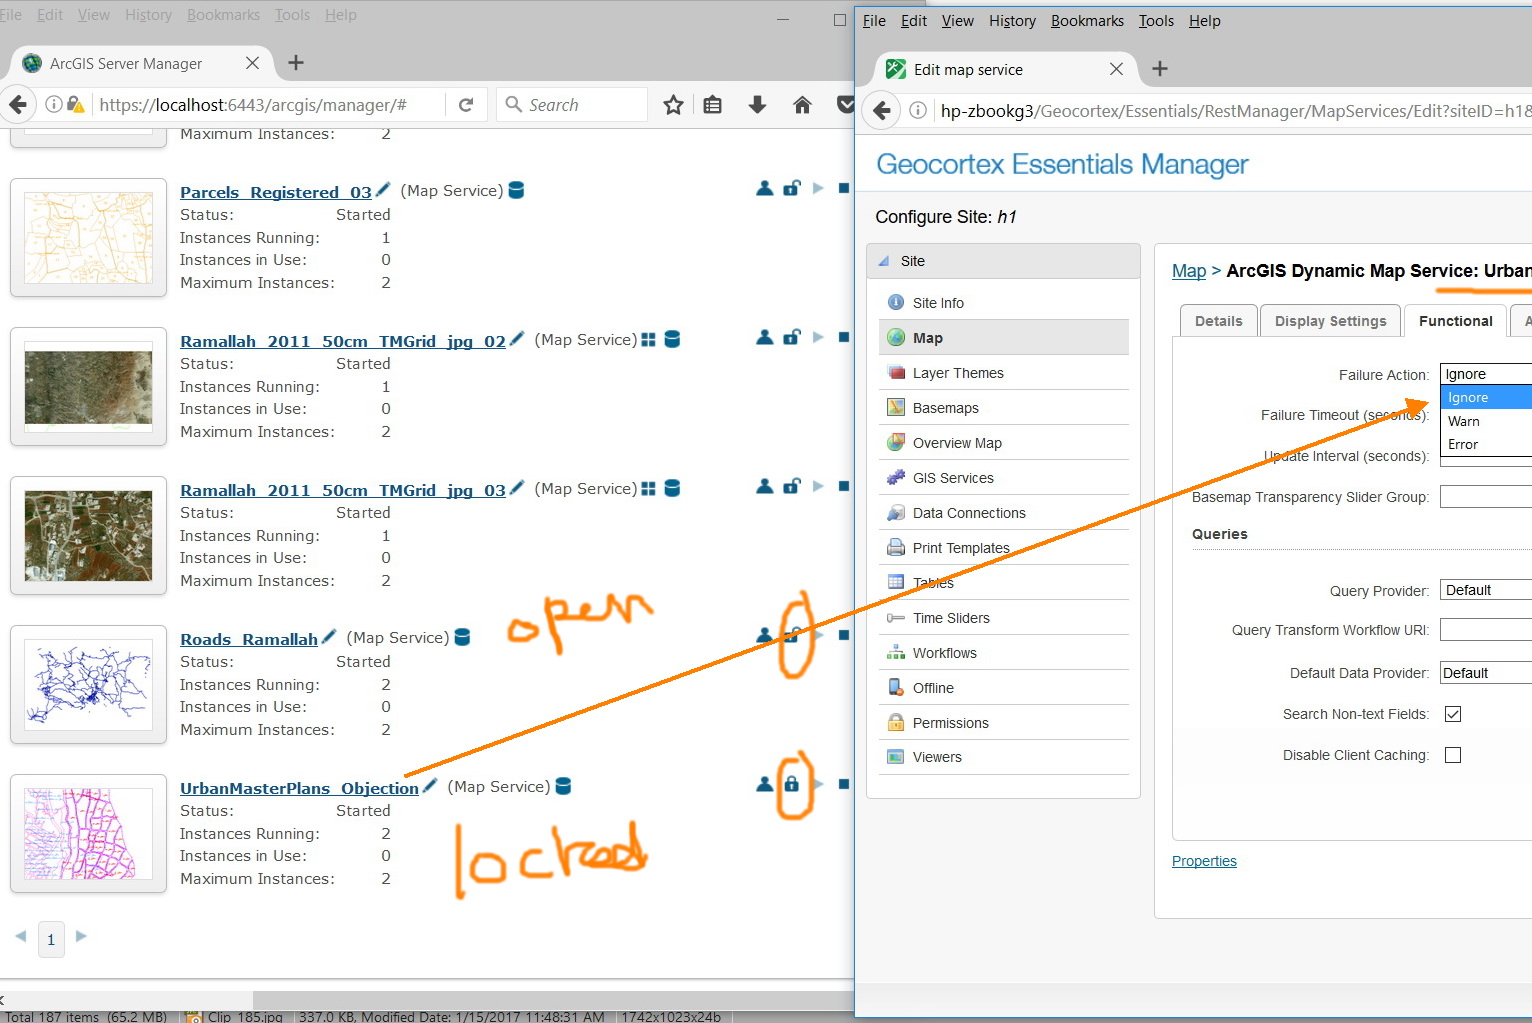
Task: Click the edit pencil beside Parcels_Registered_03
Action: coord(382,190)
